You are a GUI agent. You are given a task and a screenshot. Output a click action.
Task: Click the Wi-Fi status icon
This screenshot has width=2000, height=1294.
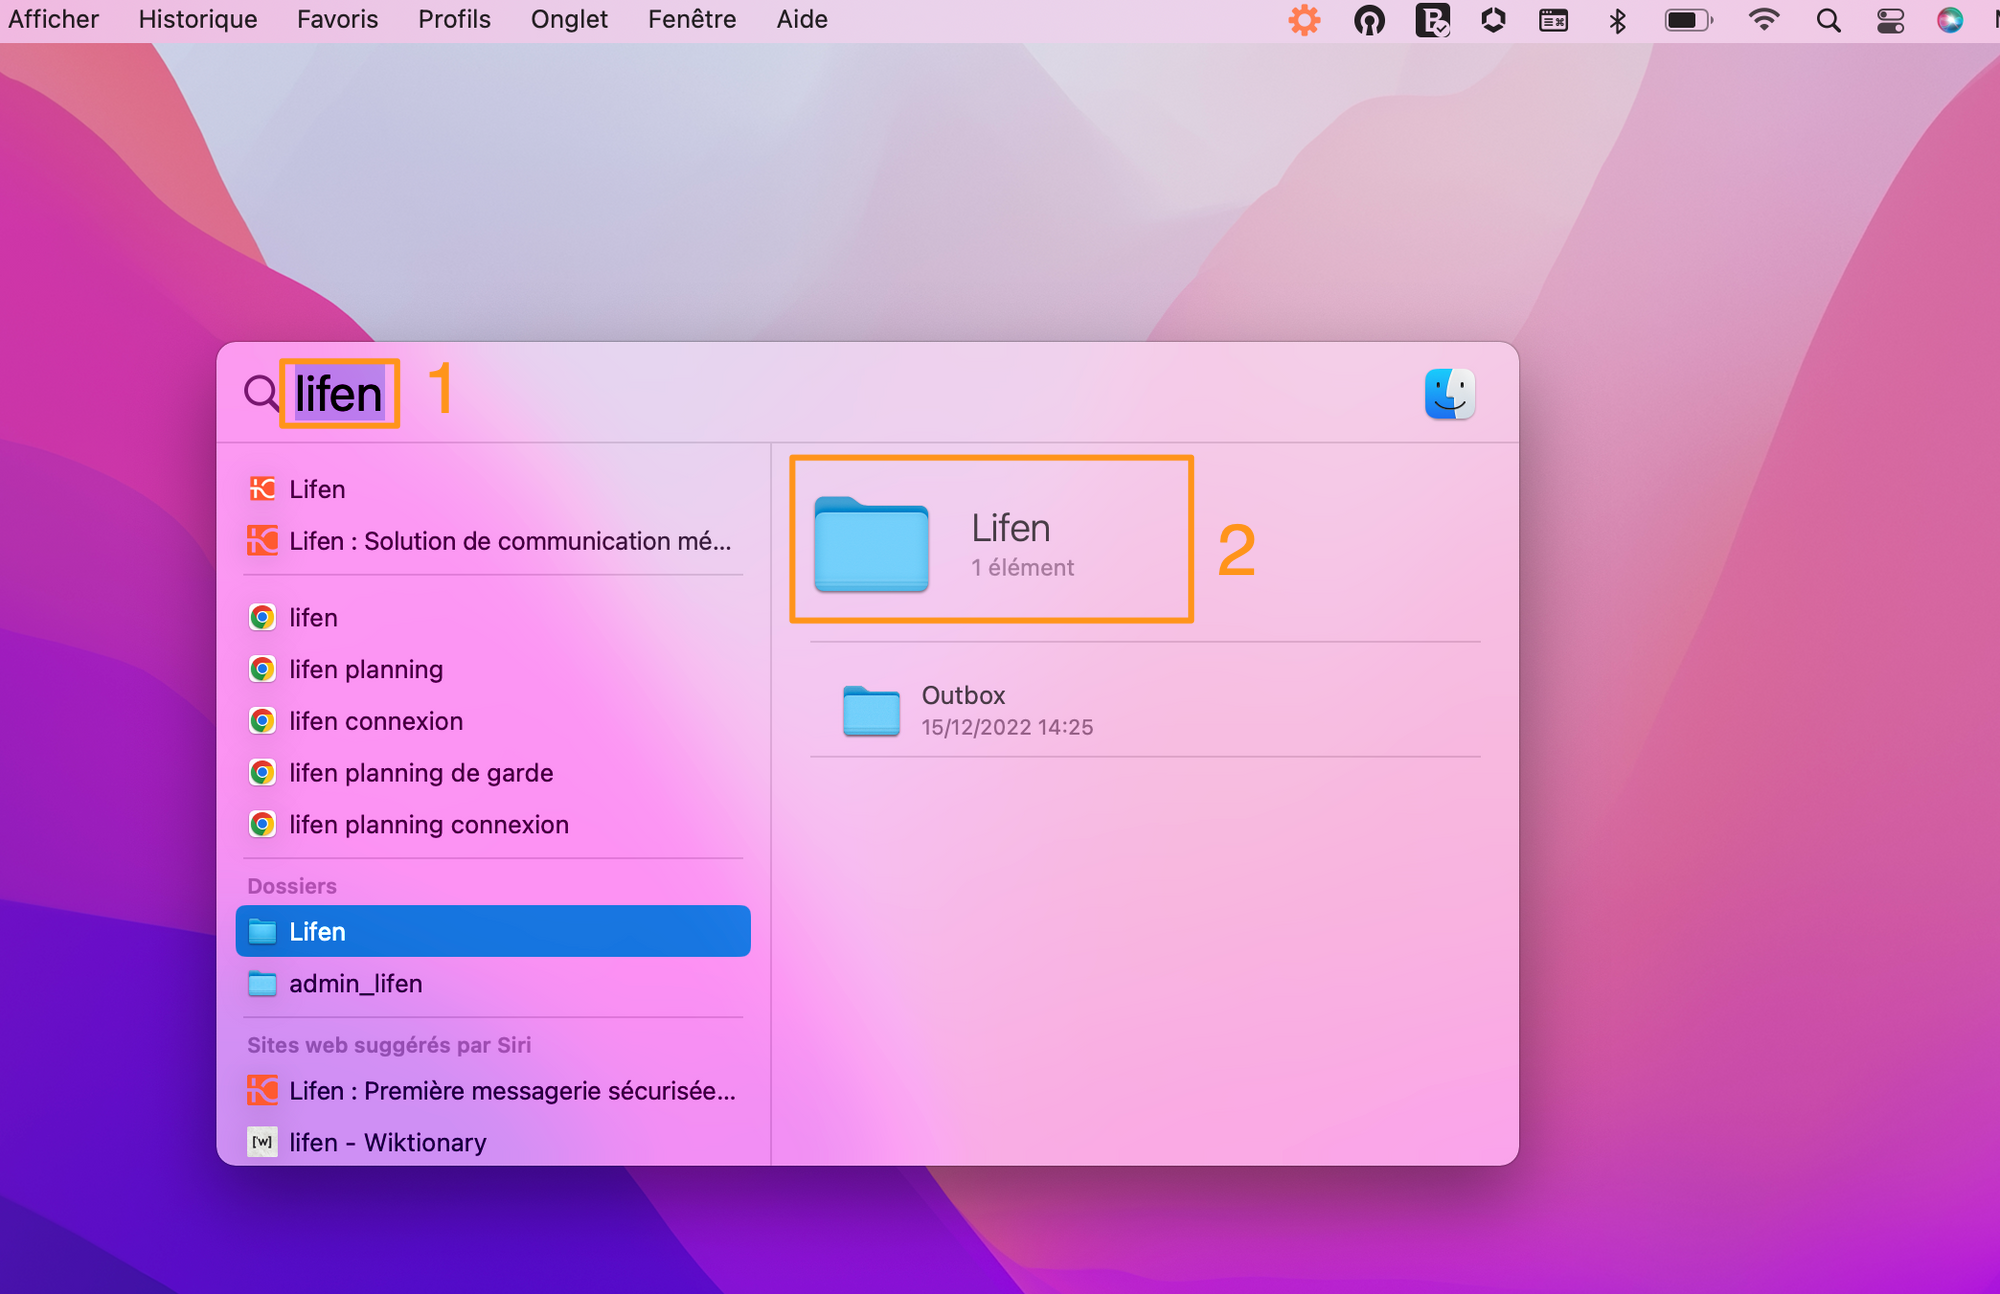click(x=1763, y=20)
